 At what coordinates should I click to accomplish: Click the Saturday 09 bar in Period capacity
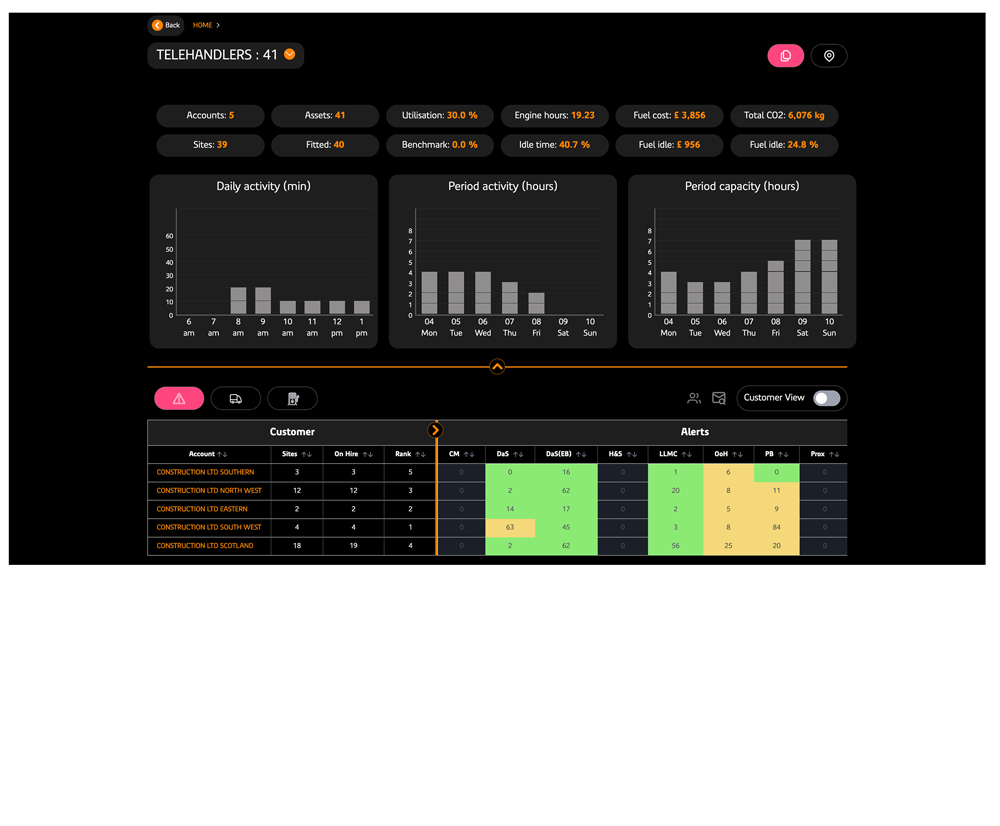802,277
